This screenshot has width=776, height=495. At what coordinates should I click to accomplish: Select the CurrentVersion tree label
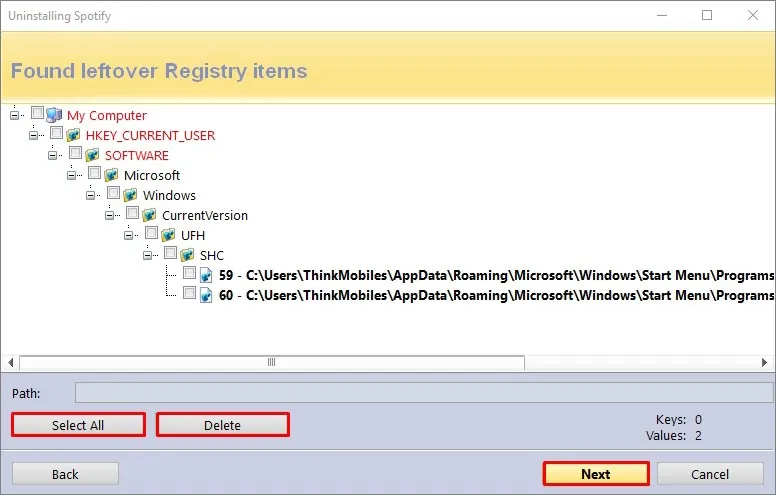click(205, 215)
